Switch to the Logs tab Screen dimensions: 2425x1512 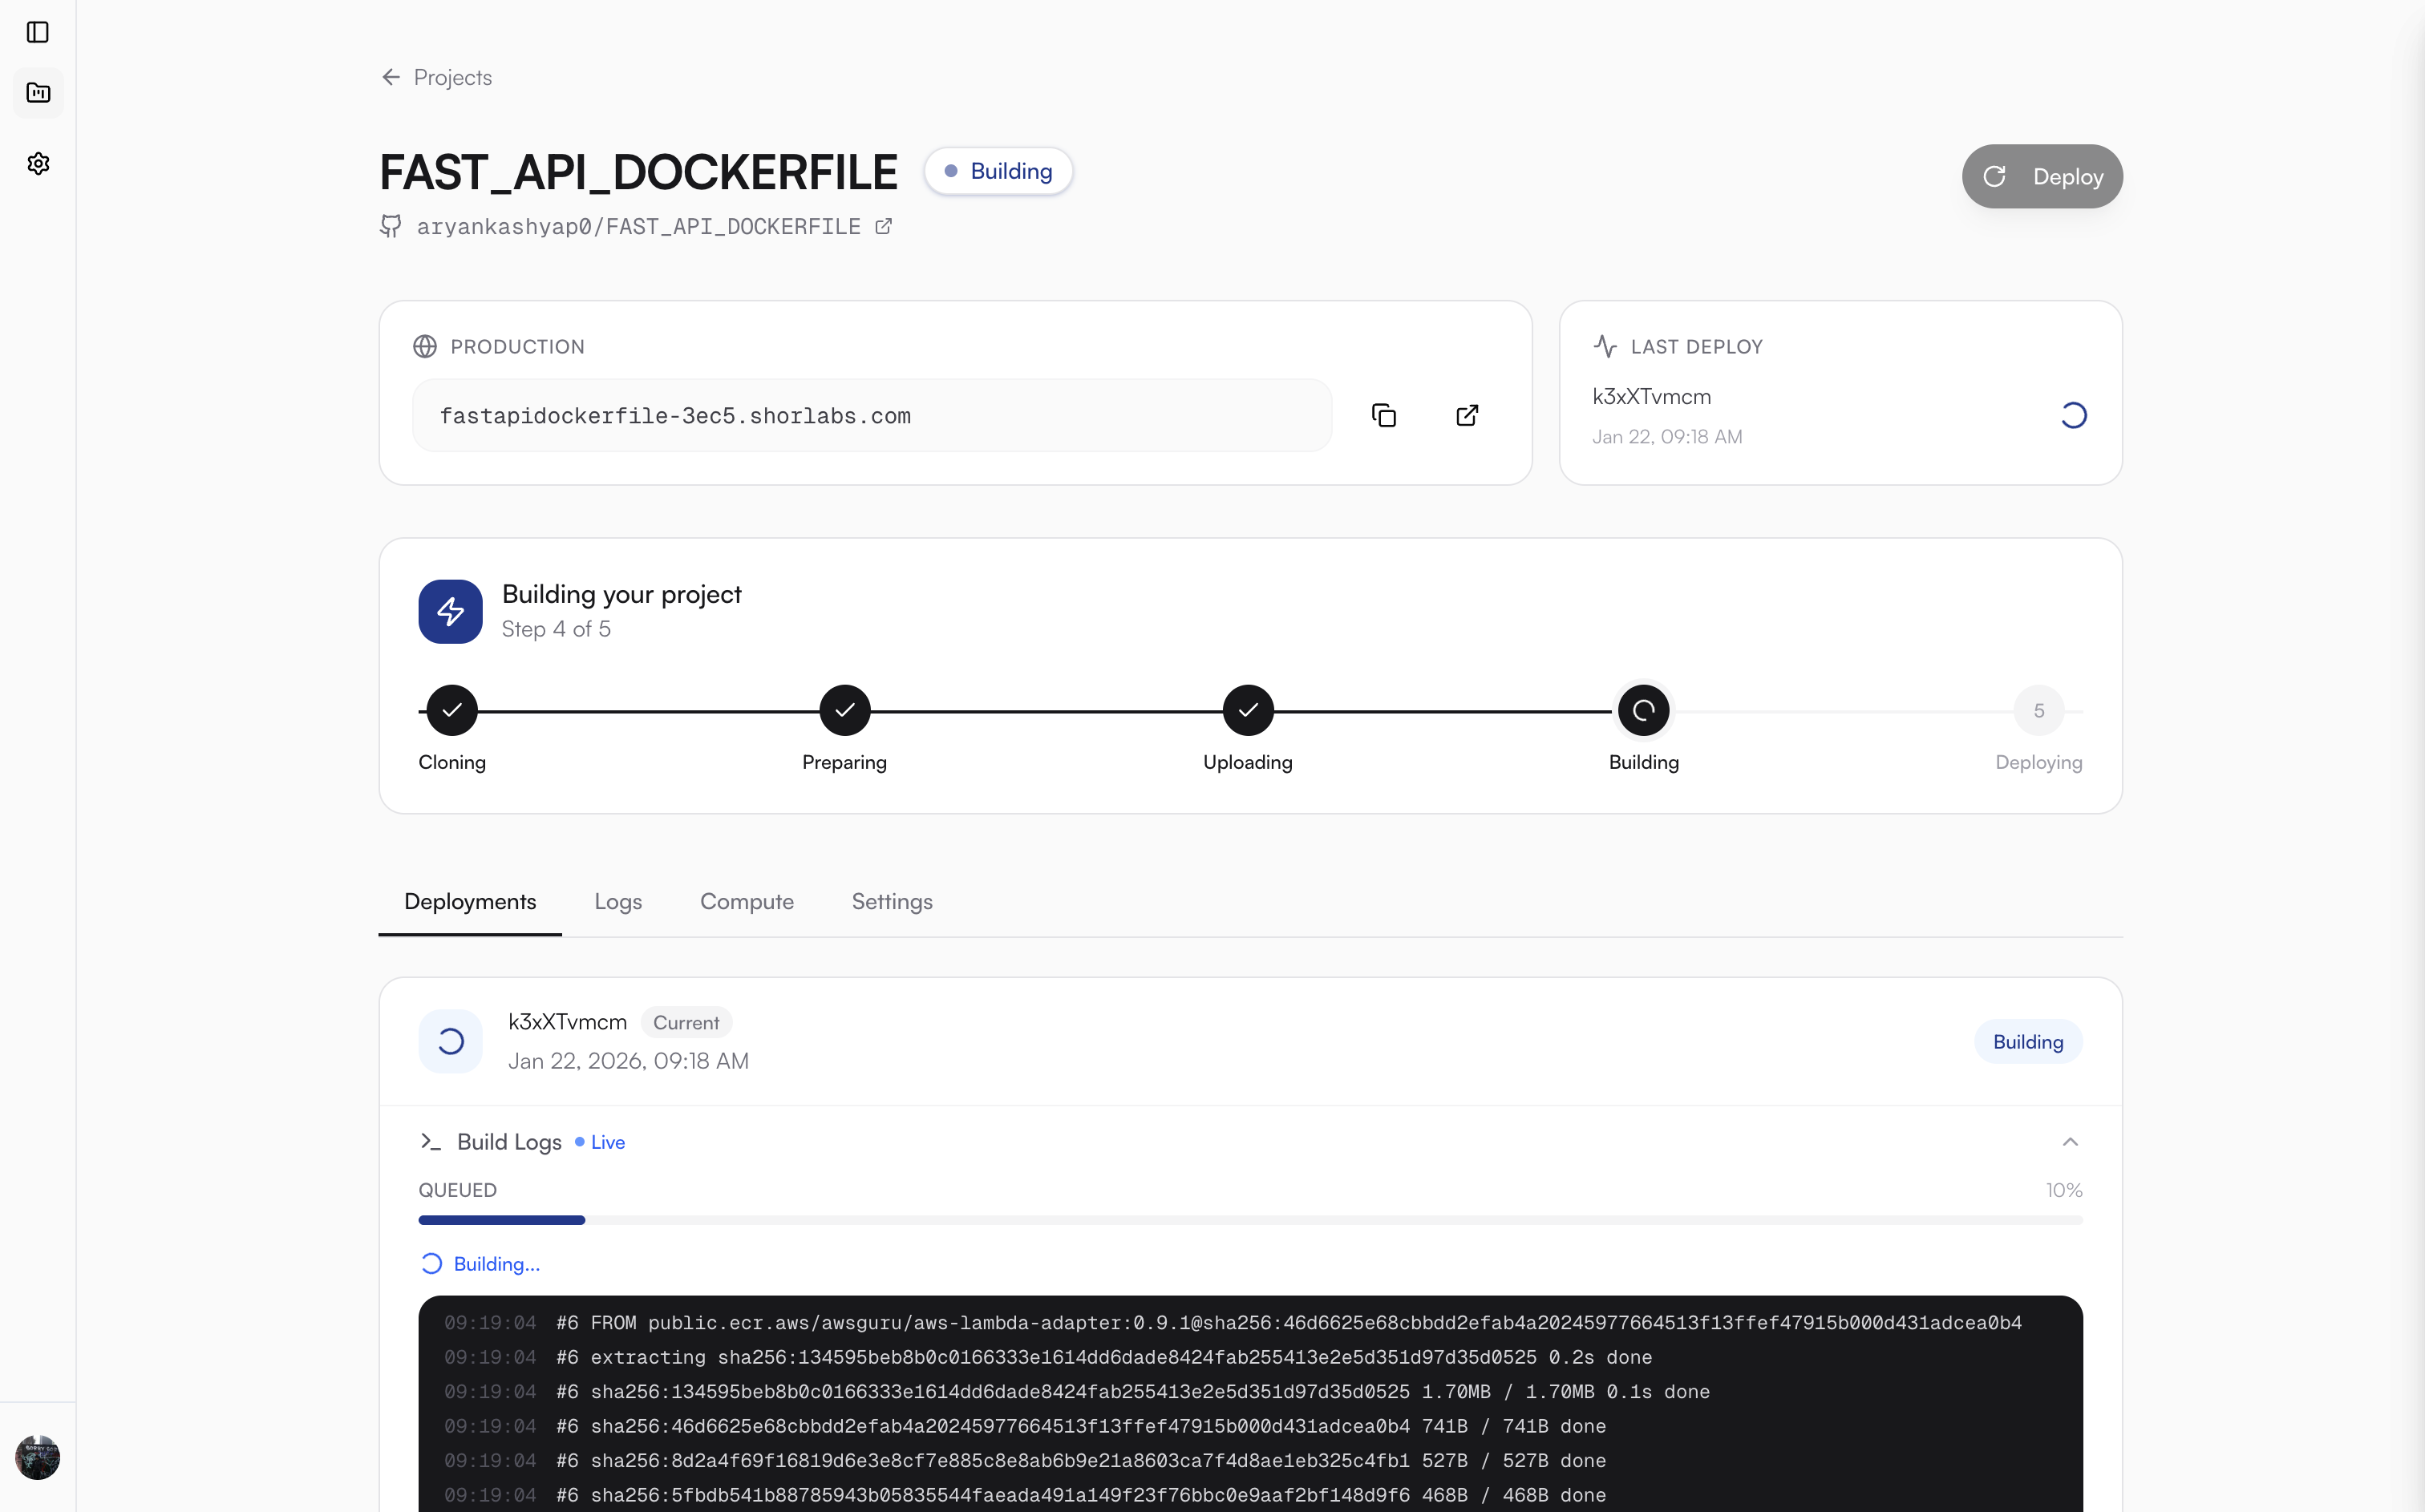(x=617, y=901)
